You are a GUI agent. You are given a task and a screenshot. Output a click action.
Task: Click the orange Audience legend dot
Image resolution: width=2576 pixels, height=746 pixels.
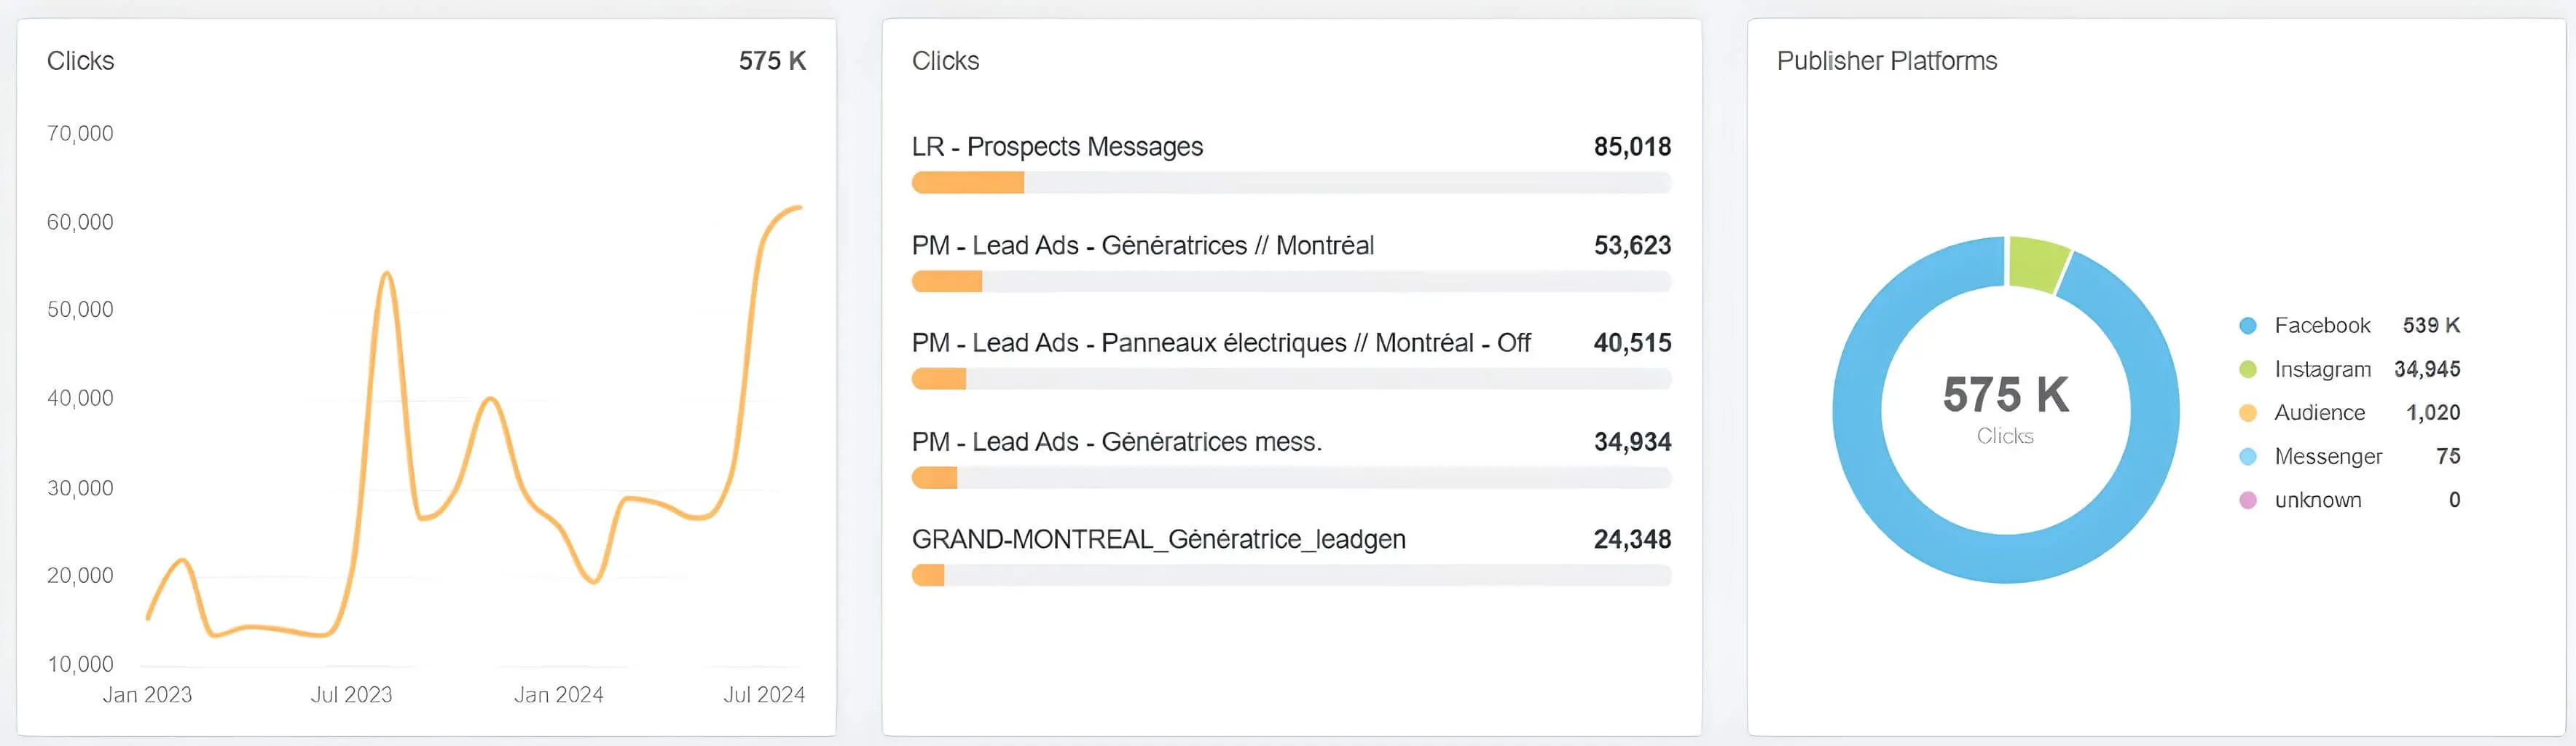point(2248,413)
